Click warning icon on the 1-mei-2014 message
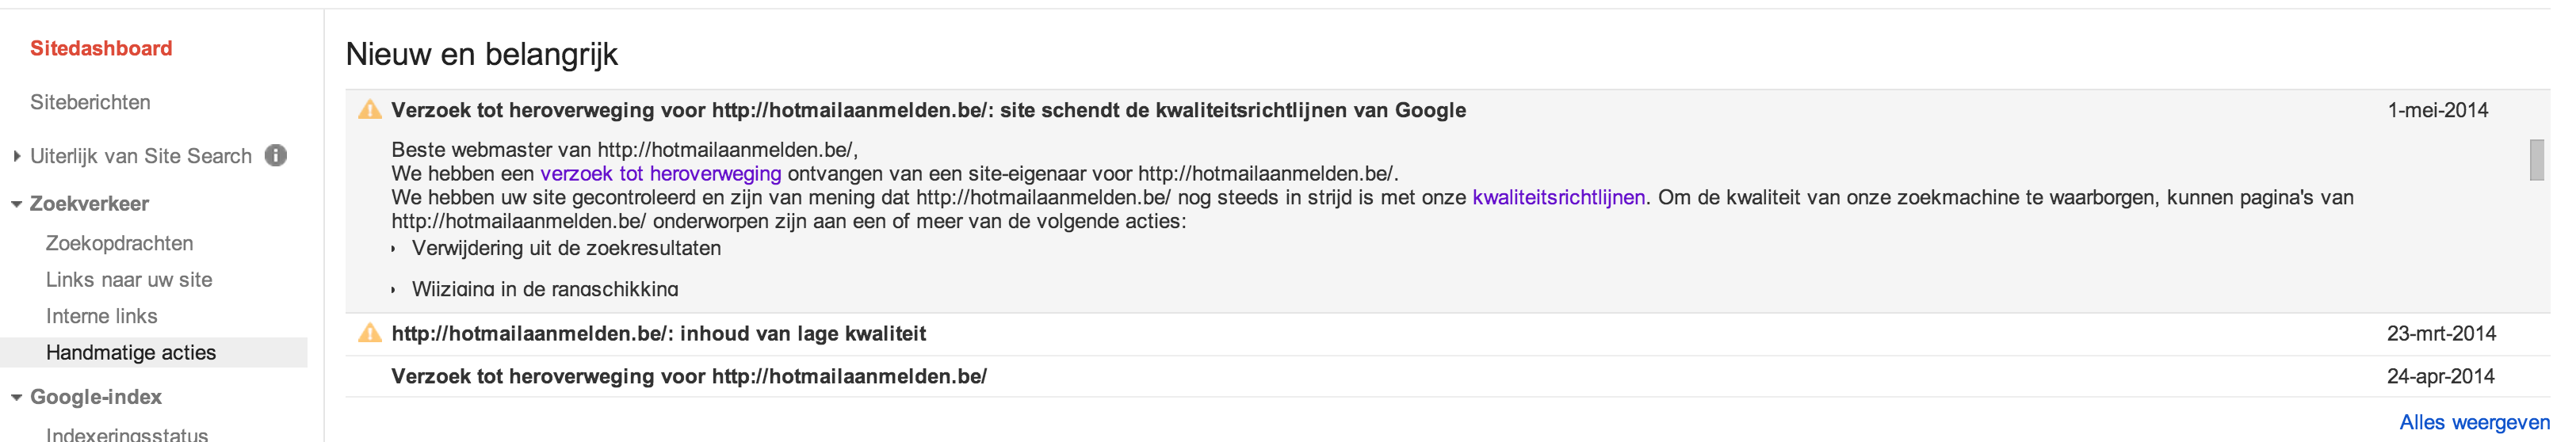Image resolution: width=2576 pixels, height=442 pixels. coord(370,110)
